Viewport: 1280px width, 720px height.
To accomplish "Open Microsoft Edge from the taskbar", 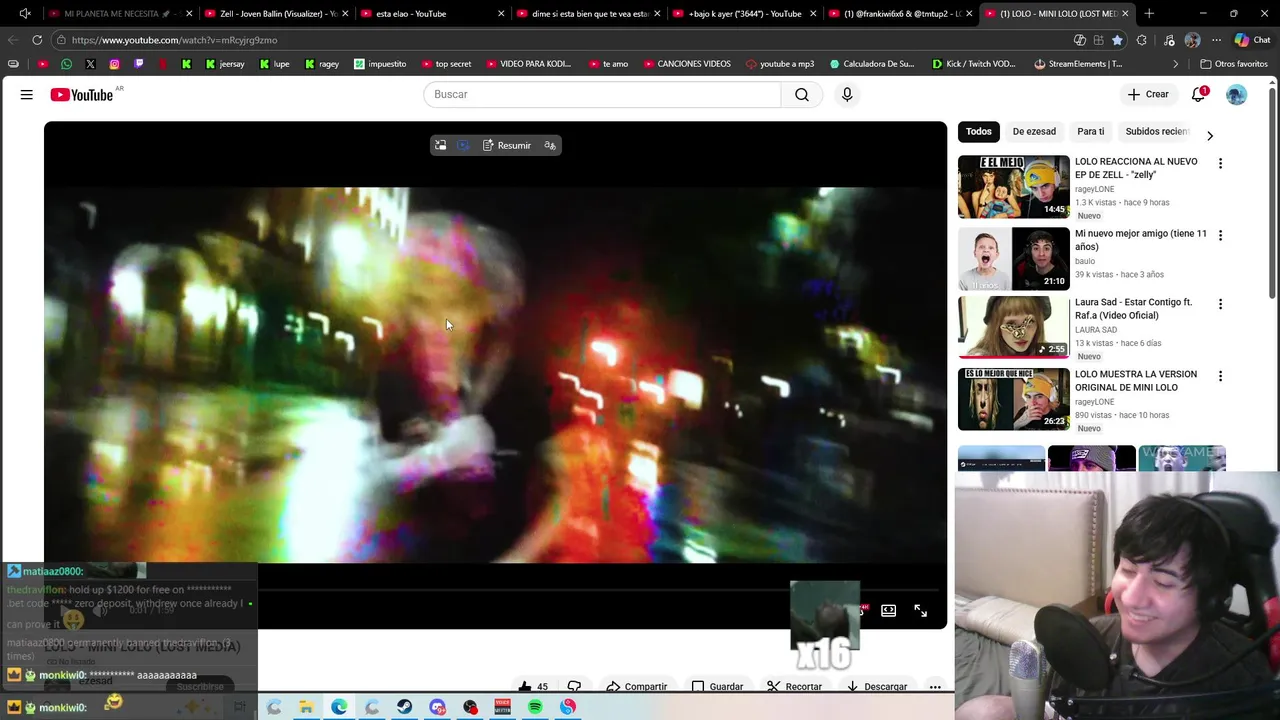I will (x=339, y=707).
